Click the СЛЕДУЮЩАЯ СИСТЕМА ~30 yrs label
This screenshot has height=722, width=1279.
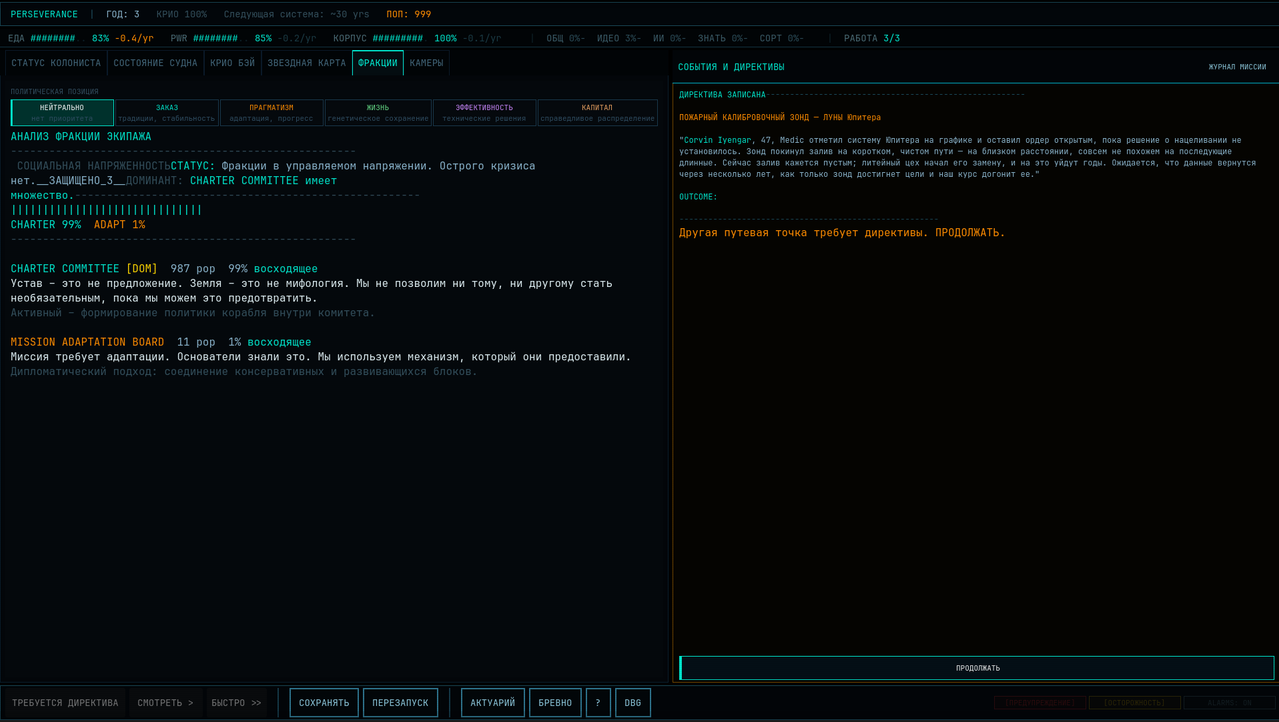(297, 14)
